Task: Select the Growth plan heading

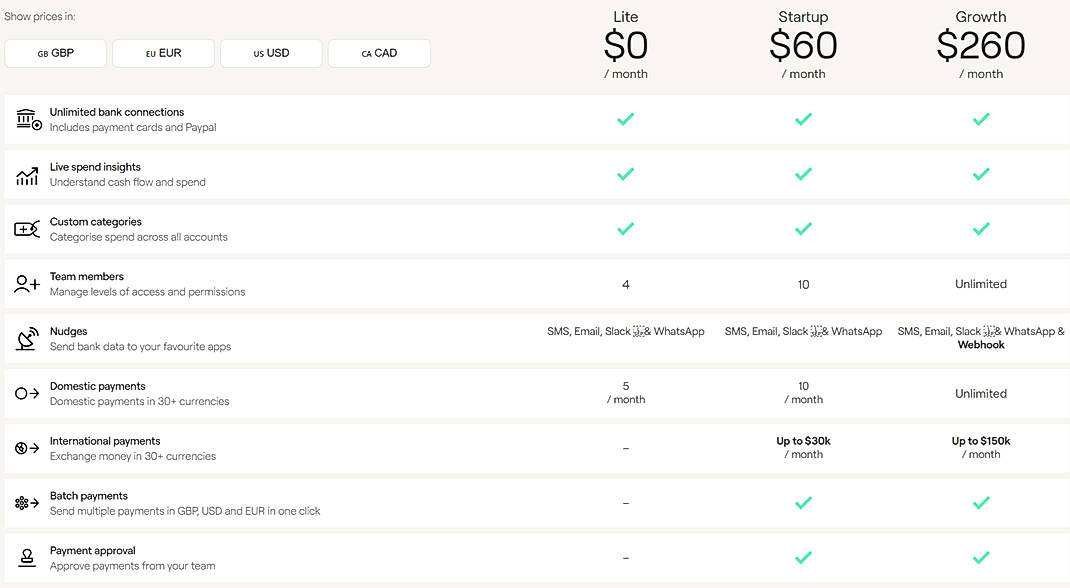Action: (x=981, y=17)
